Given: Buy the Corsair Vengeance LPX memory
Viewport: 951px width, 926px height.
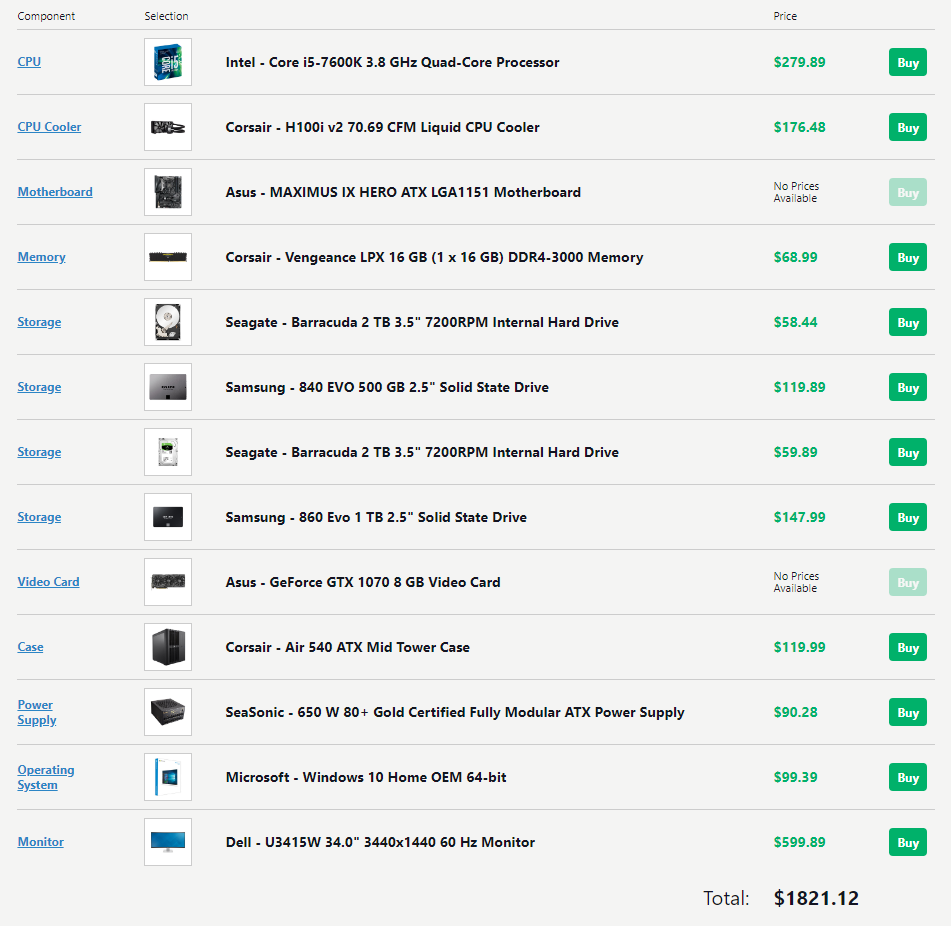Looking at the screenshot, I should pyautogui.click(x=908, y=257).
